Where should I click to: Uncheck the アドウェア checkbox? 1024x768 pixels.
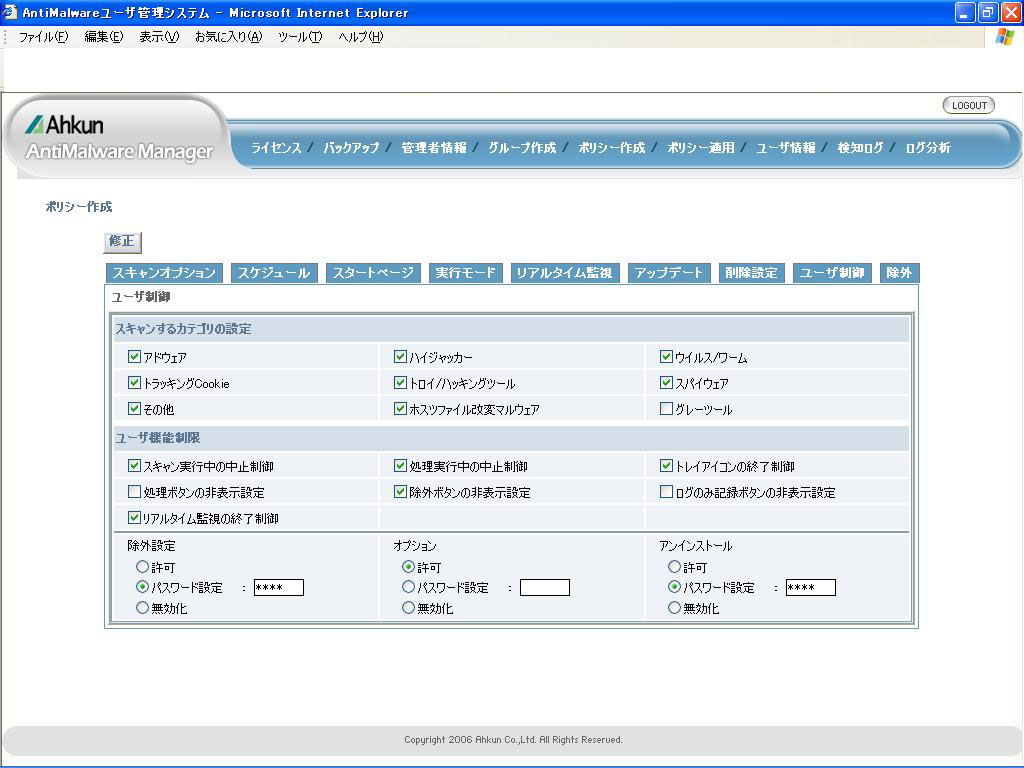(134, 356)
